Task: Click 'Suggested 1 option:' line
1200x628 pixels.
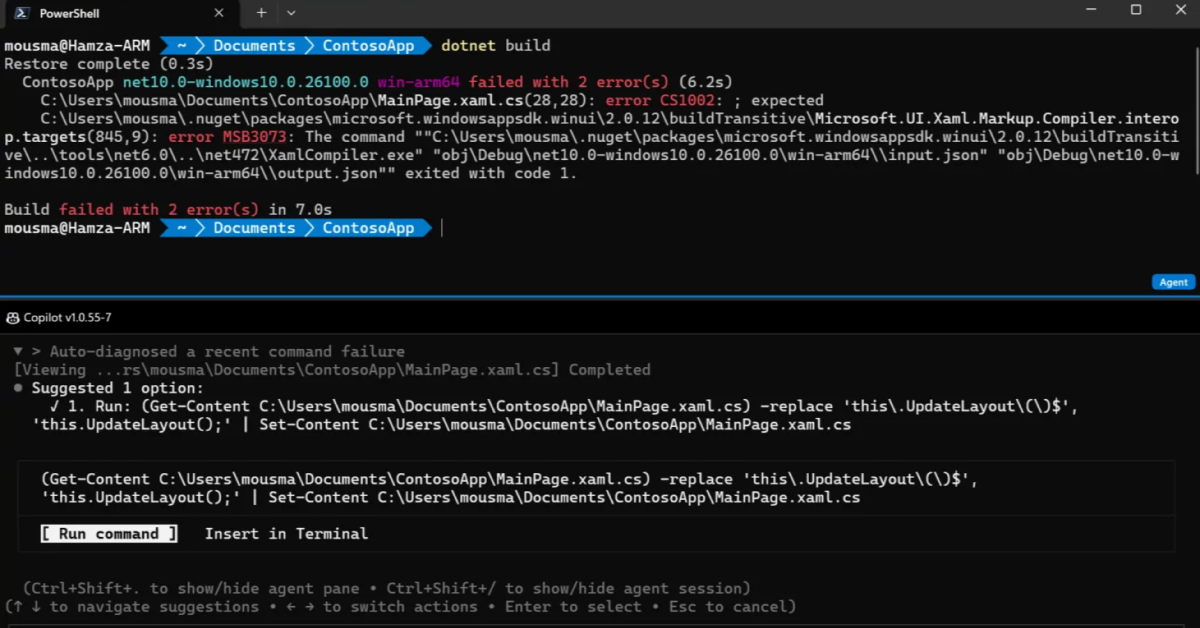Action: pos(118,388)
